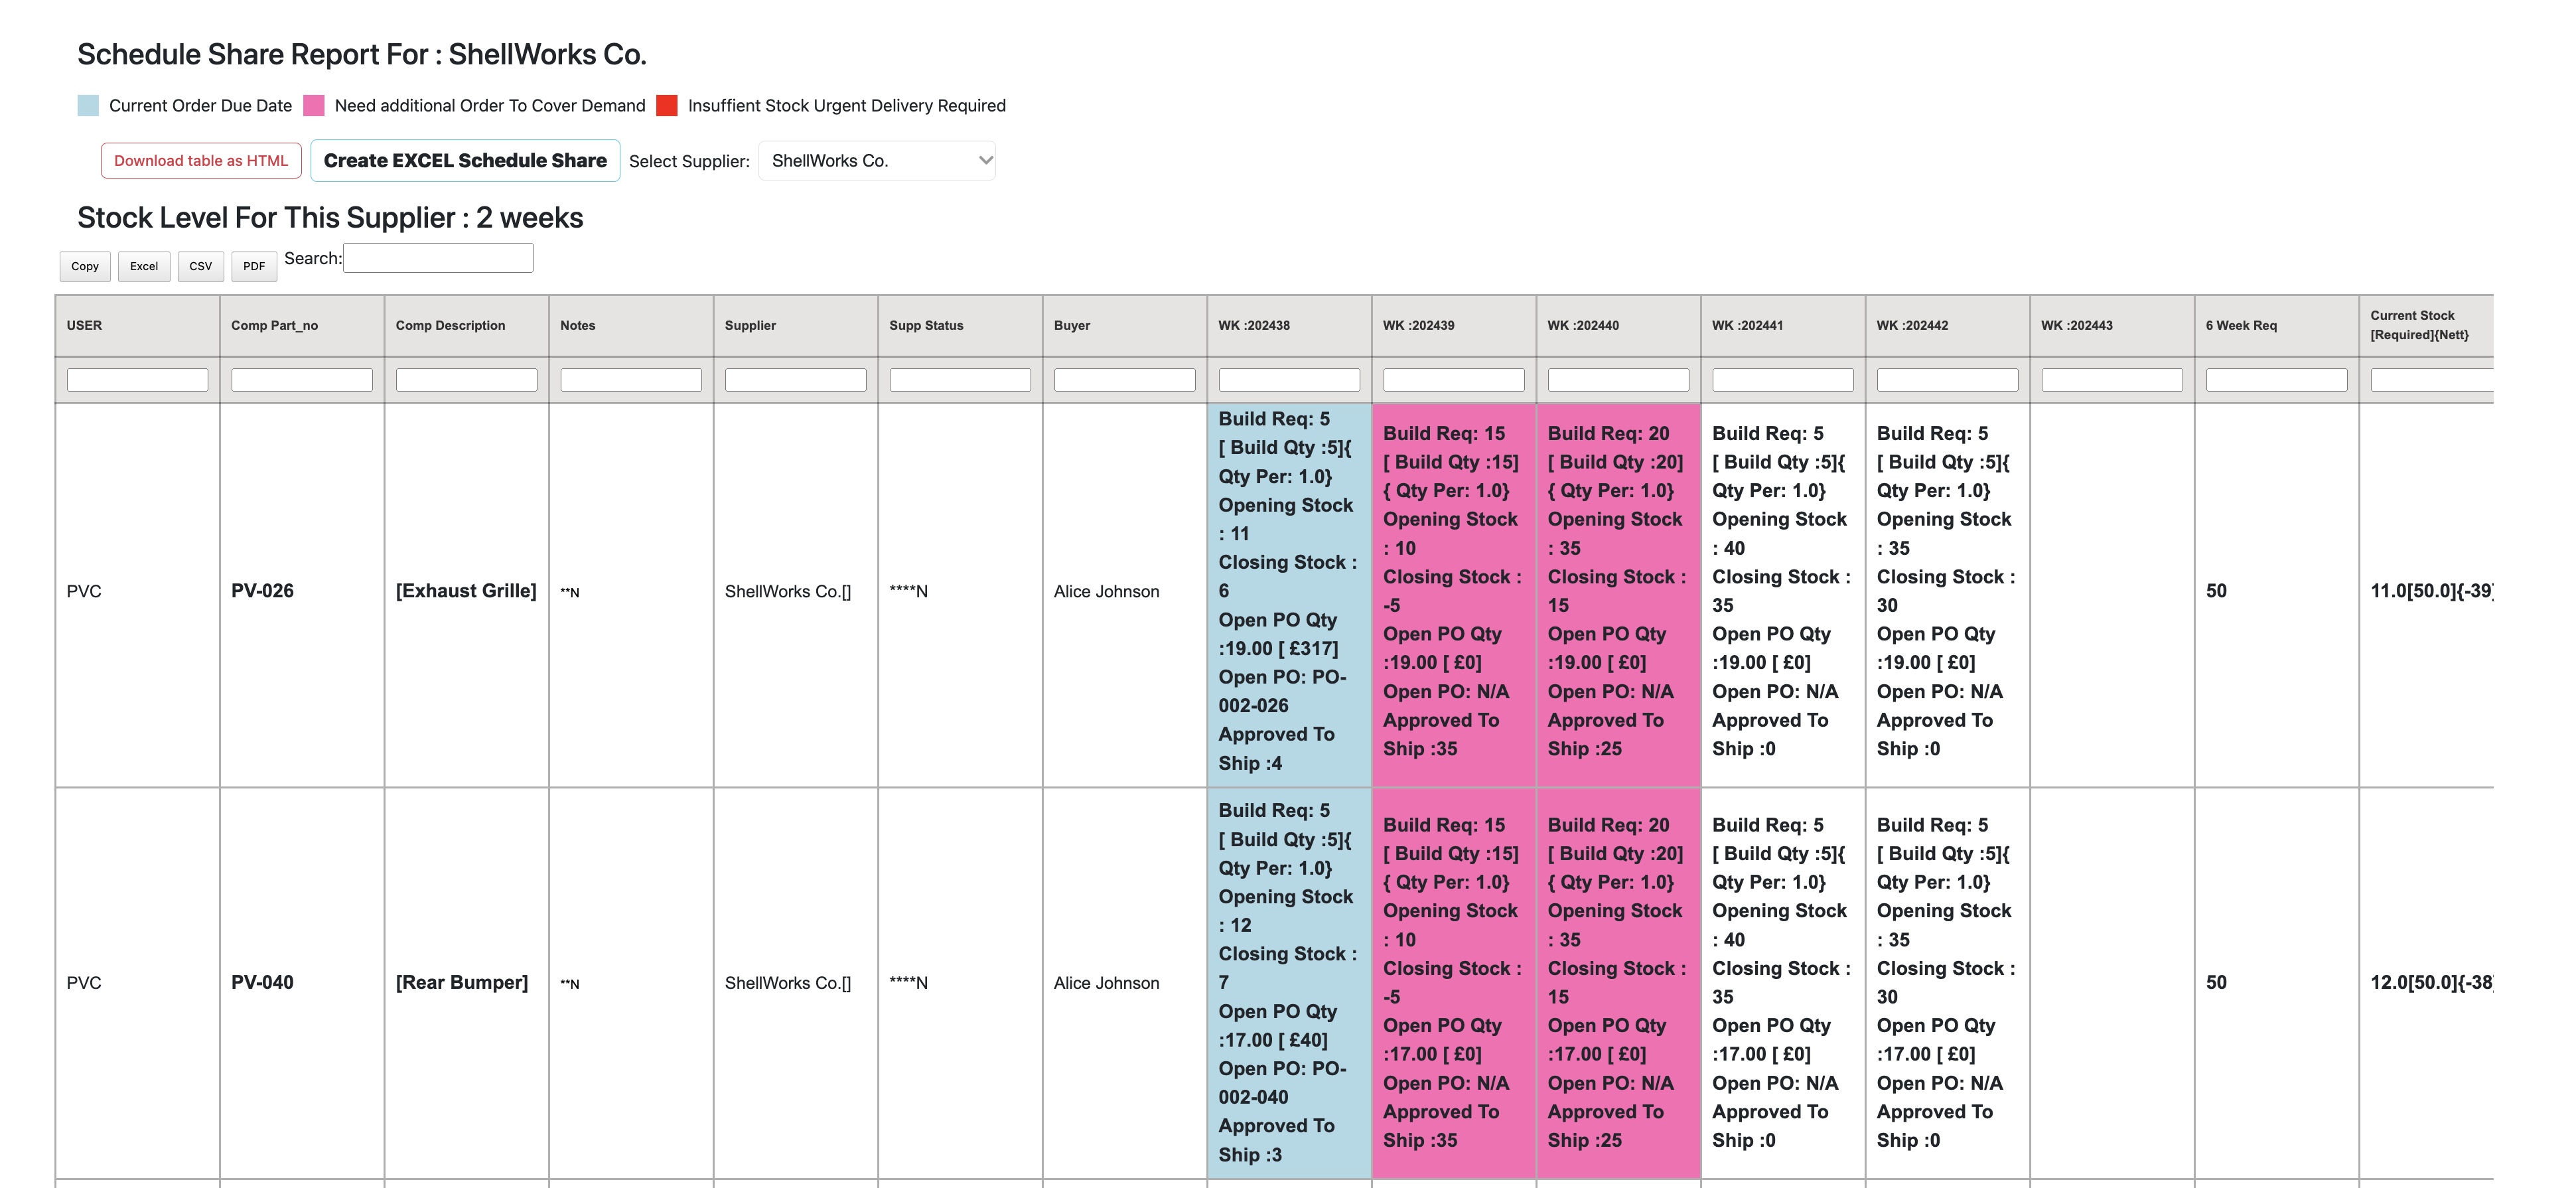The width and height of the screenshot is (2576, 1188).
Task: Click the Comp Description filter field
Action: [x=466, y=381]
